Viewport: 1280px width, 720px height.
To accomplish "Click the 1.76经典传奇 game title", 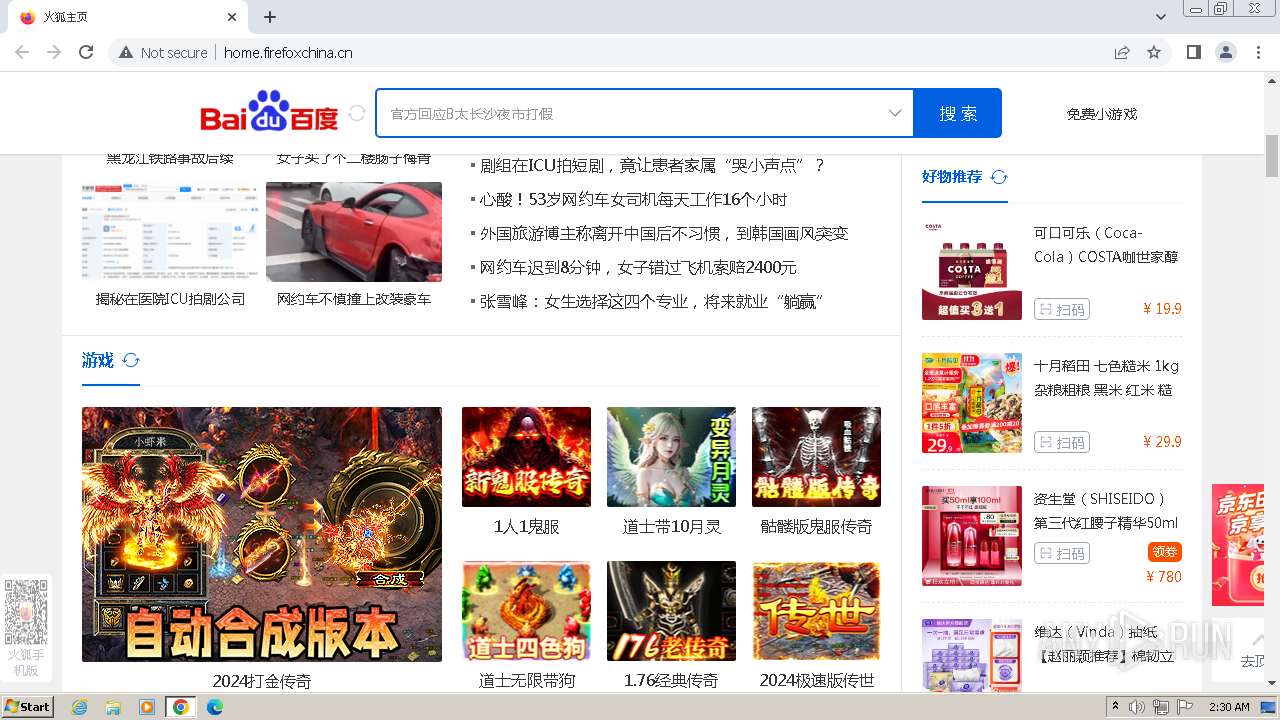I will [x=671, y=681].
